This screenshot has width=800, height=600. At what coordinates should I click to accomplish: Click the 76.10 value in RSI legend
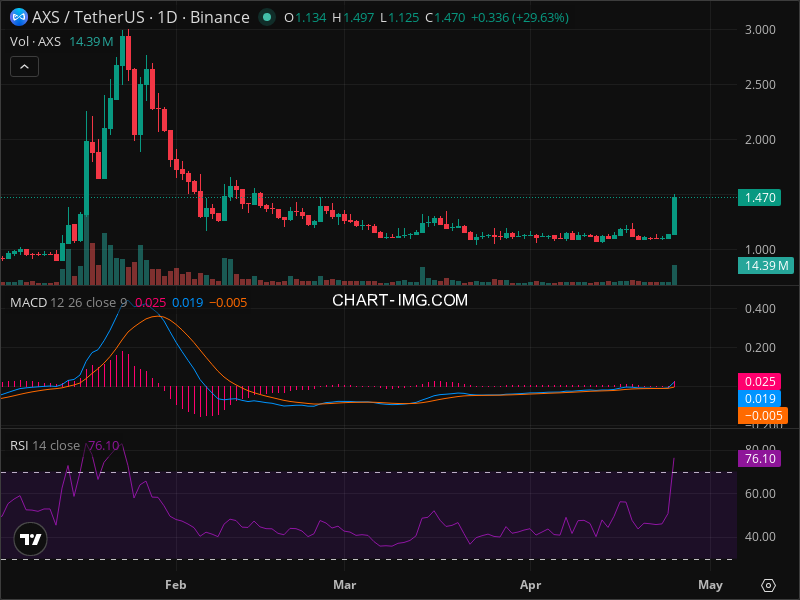tap(104, 445)
